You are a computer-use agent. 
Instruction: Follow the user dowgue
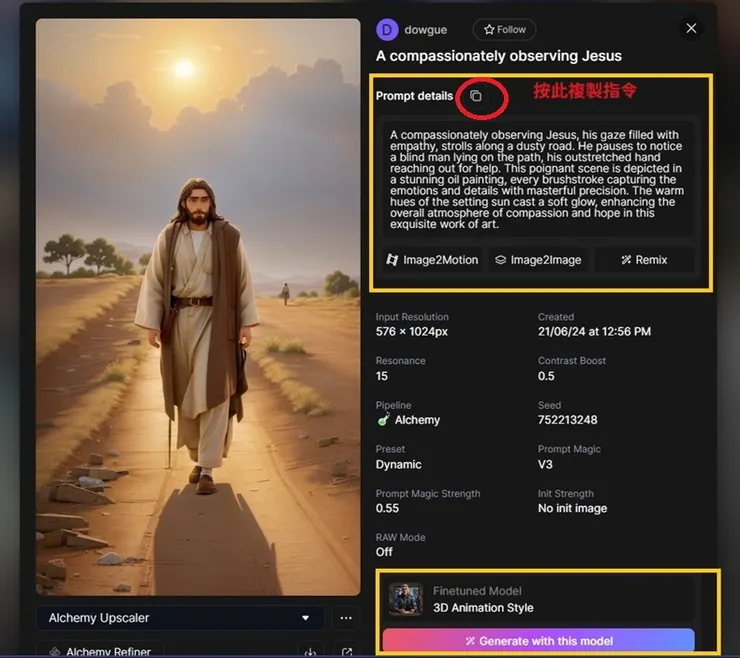504,30
